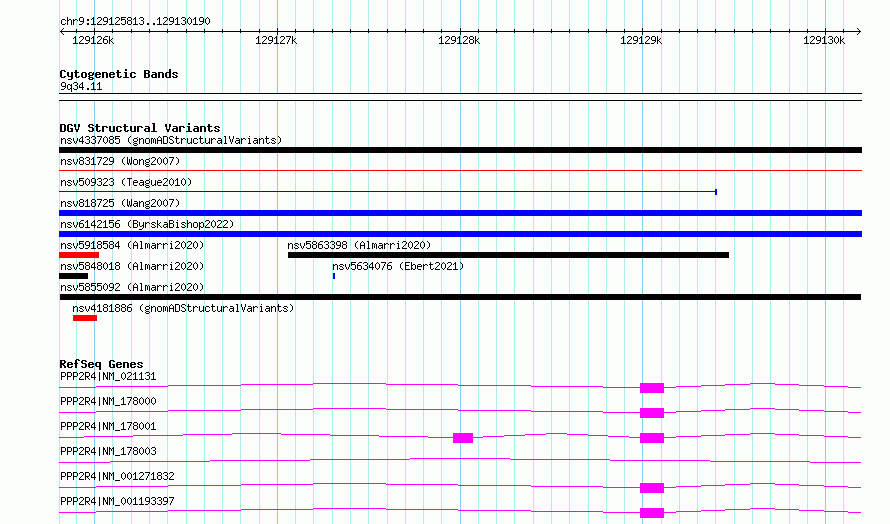Image resolution: width=890 pixels, height=524 pixels.
Task: Open the PPP2R4|NM_178001 transcript label
Action: click(x=108, y=426)
